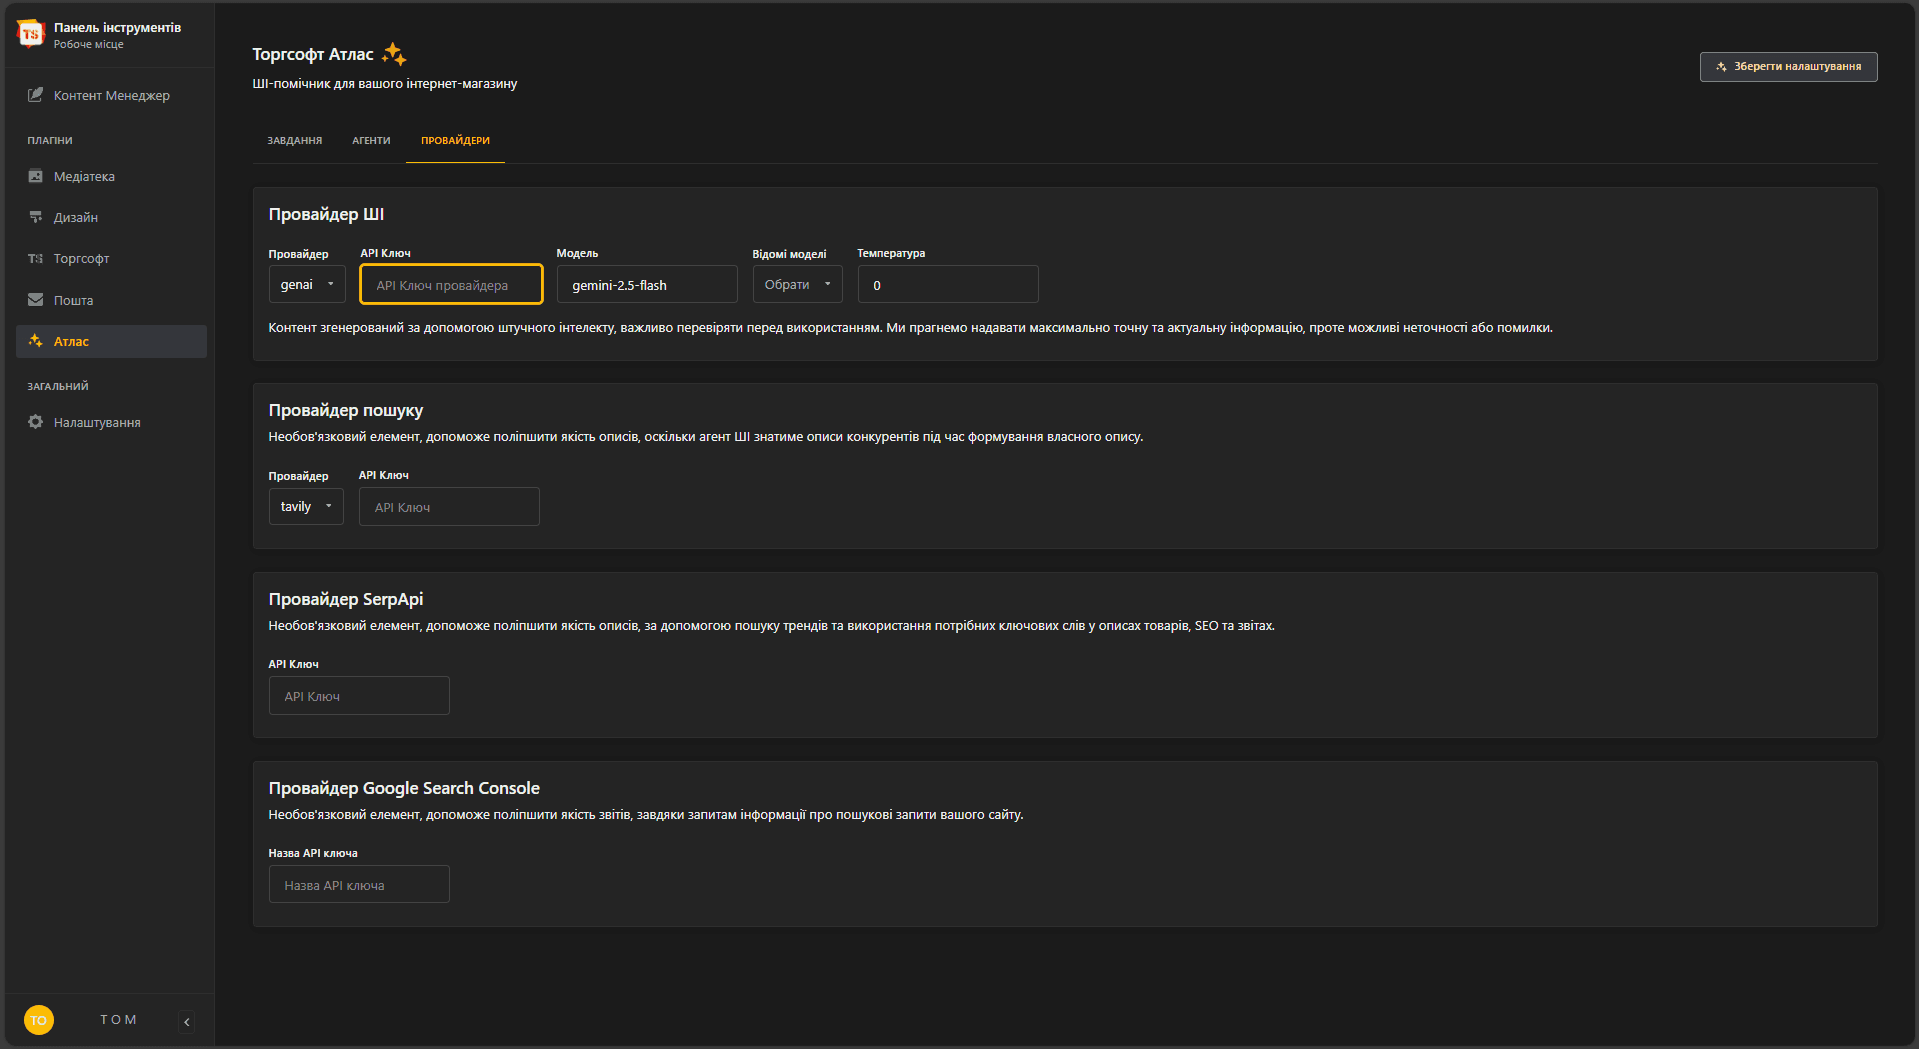Click the Температура input field

coord(948,285)
